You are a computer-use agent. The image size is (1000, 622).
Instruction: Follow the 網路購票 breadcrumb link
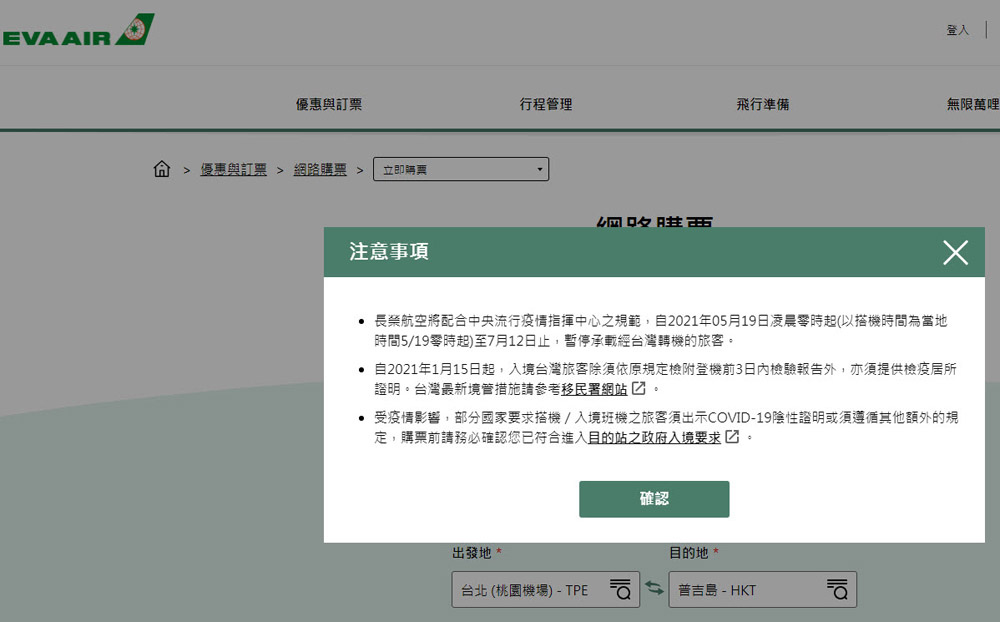320,169
